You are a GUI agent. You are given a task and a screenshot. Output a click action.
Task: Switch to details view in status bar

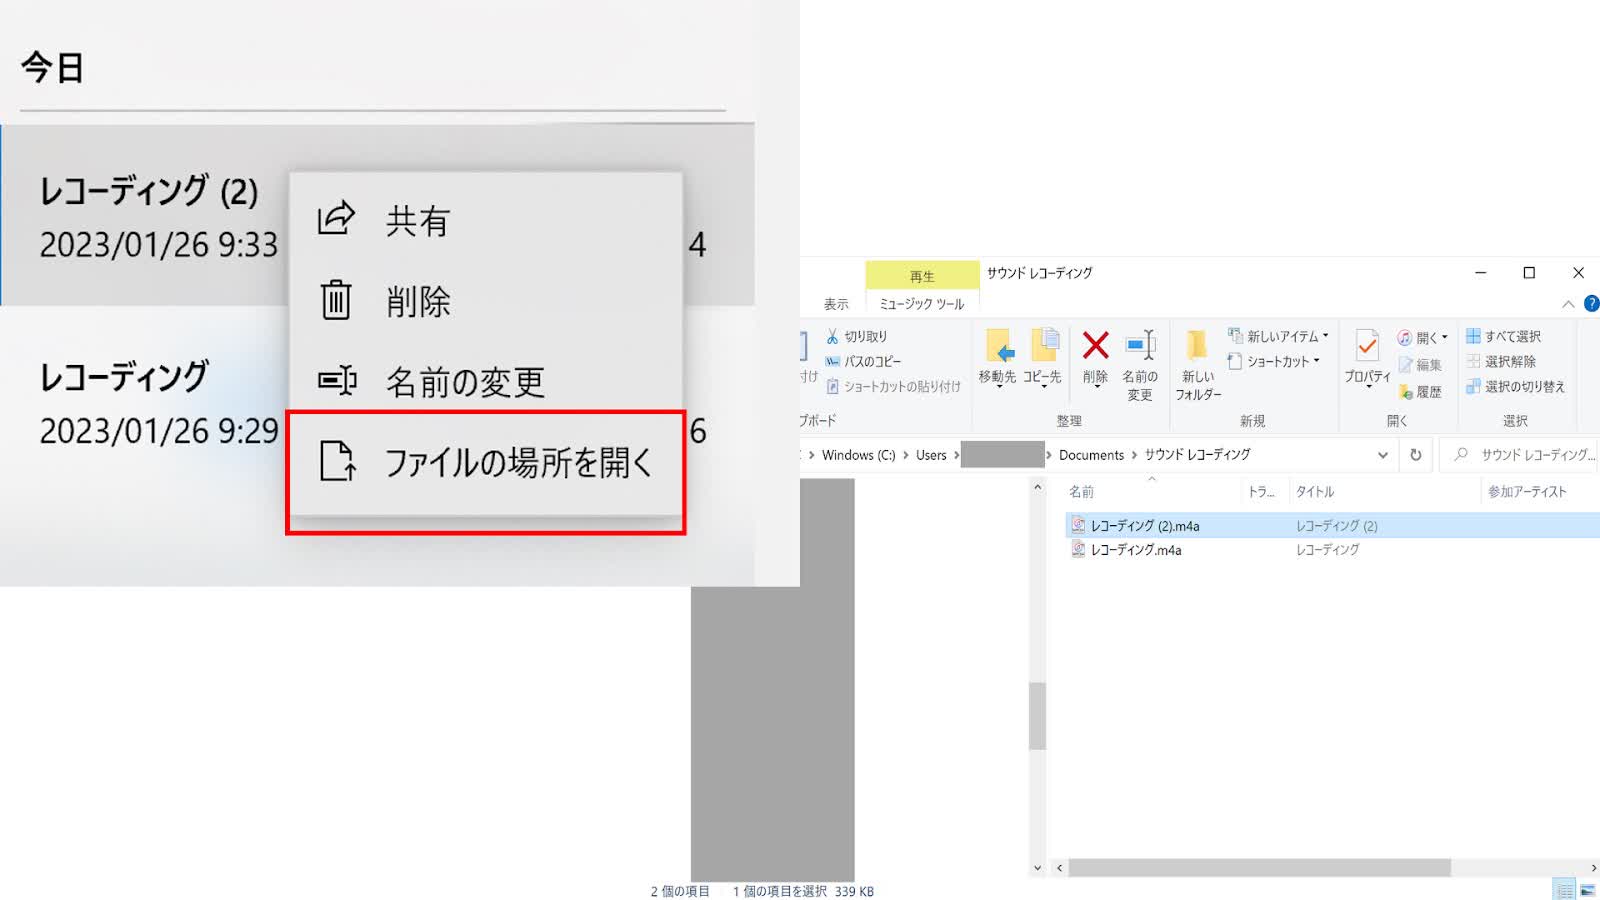(x=1564, y=890)
